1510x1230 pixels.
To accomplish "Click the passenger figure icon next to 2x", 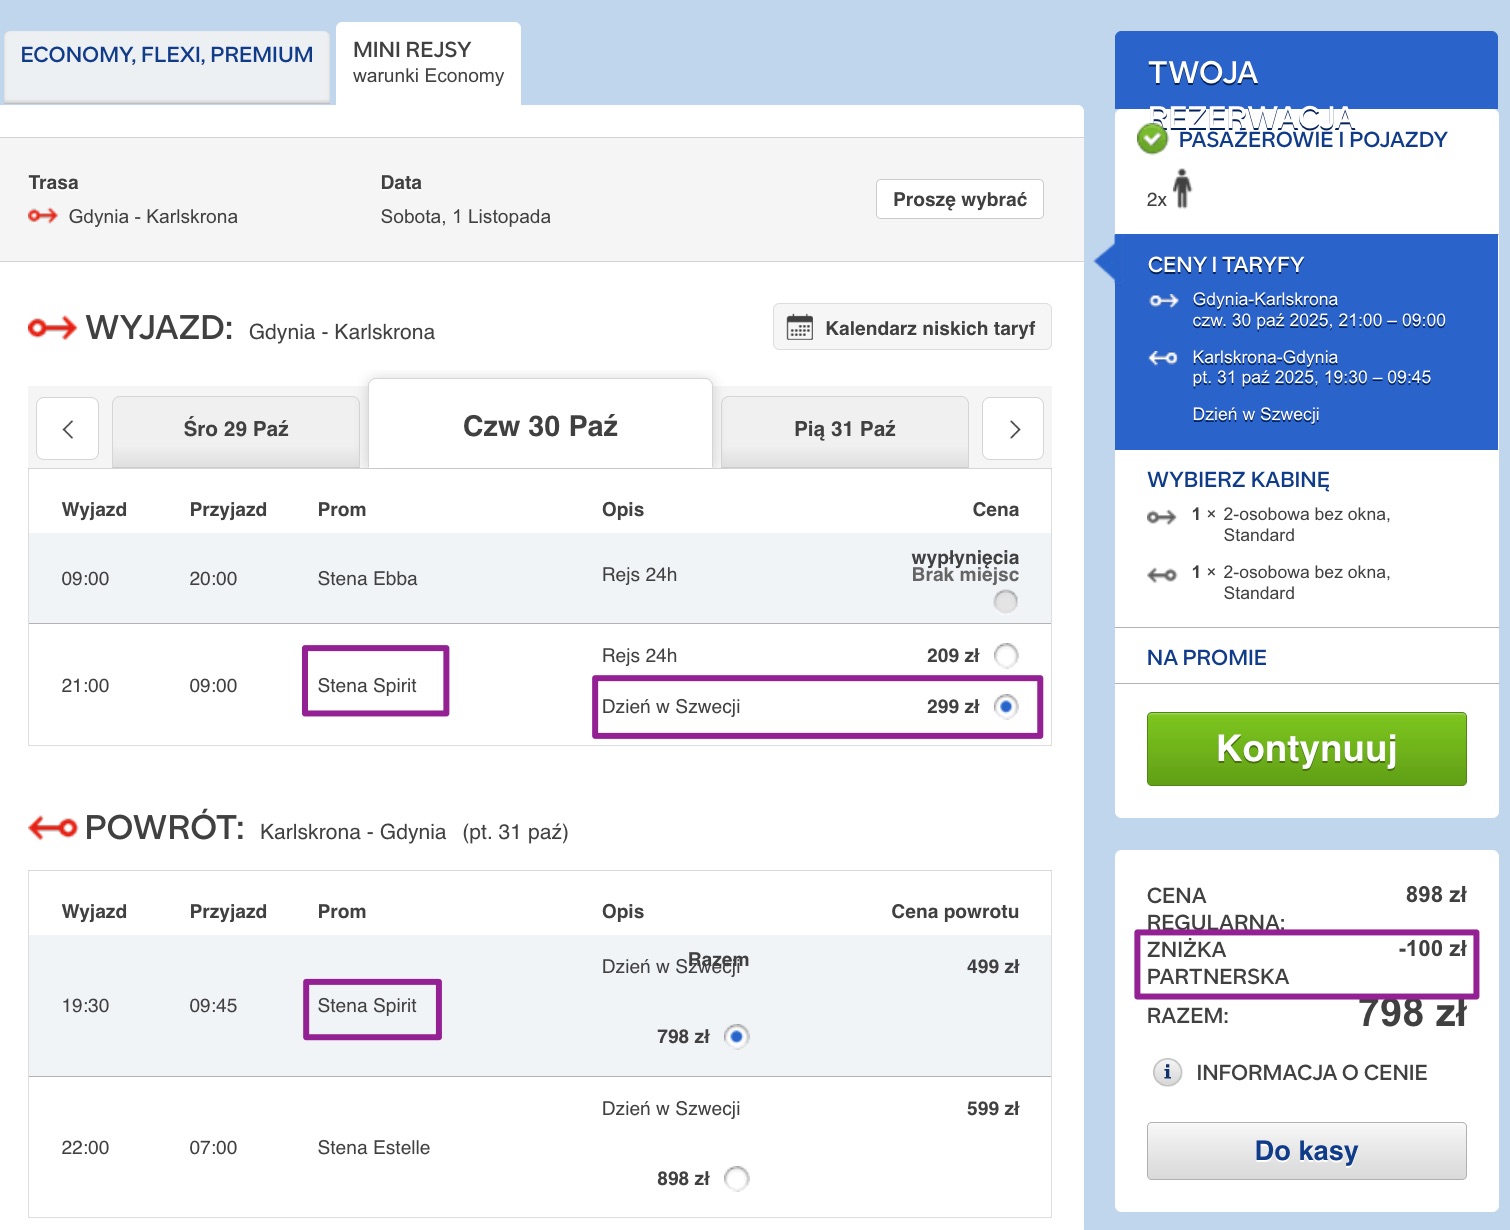I will [1184, 188].
